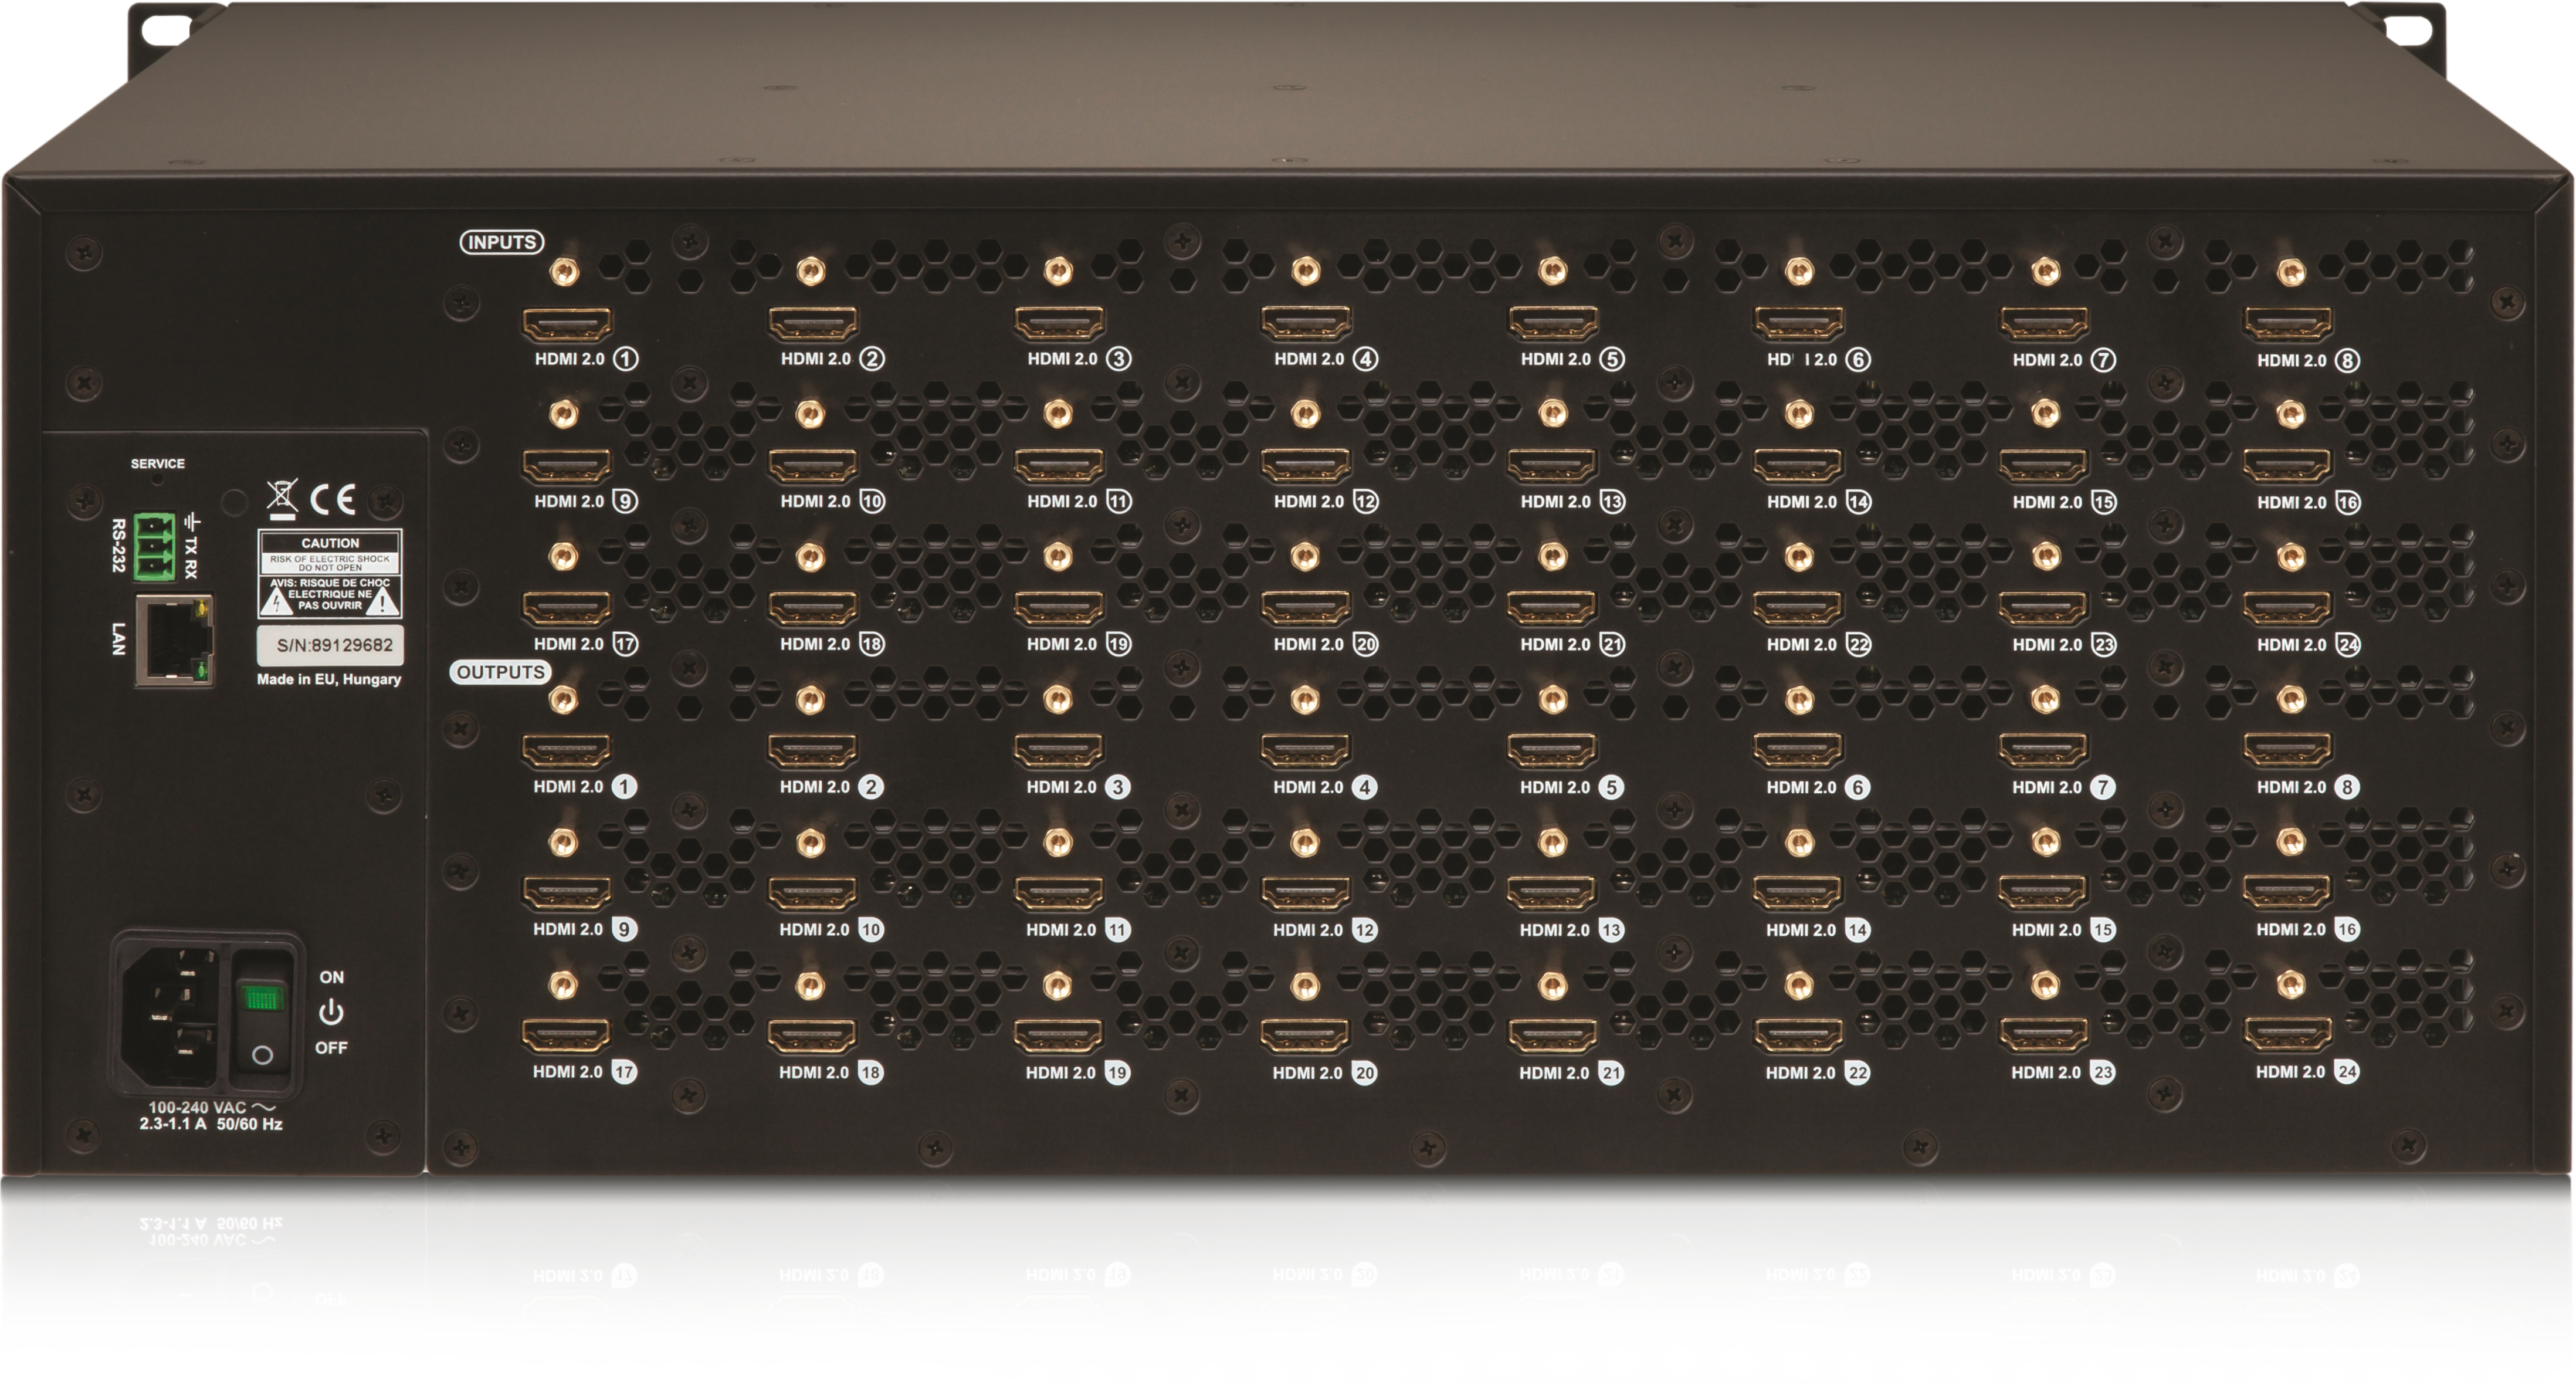
Task: Click the serial number S/N:89129682 label
Action: point(331,645)
